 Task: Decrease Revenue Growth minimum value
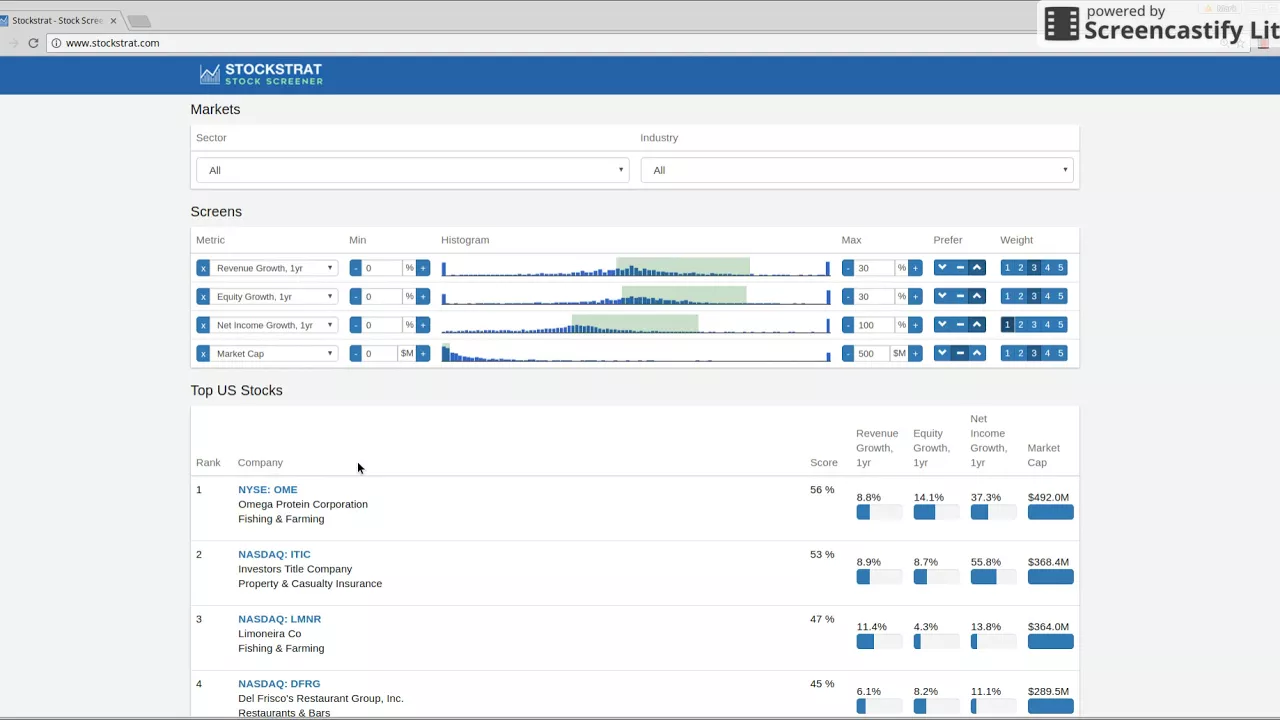355,268
